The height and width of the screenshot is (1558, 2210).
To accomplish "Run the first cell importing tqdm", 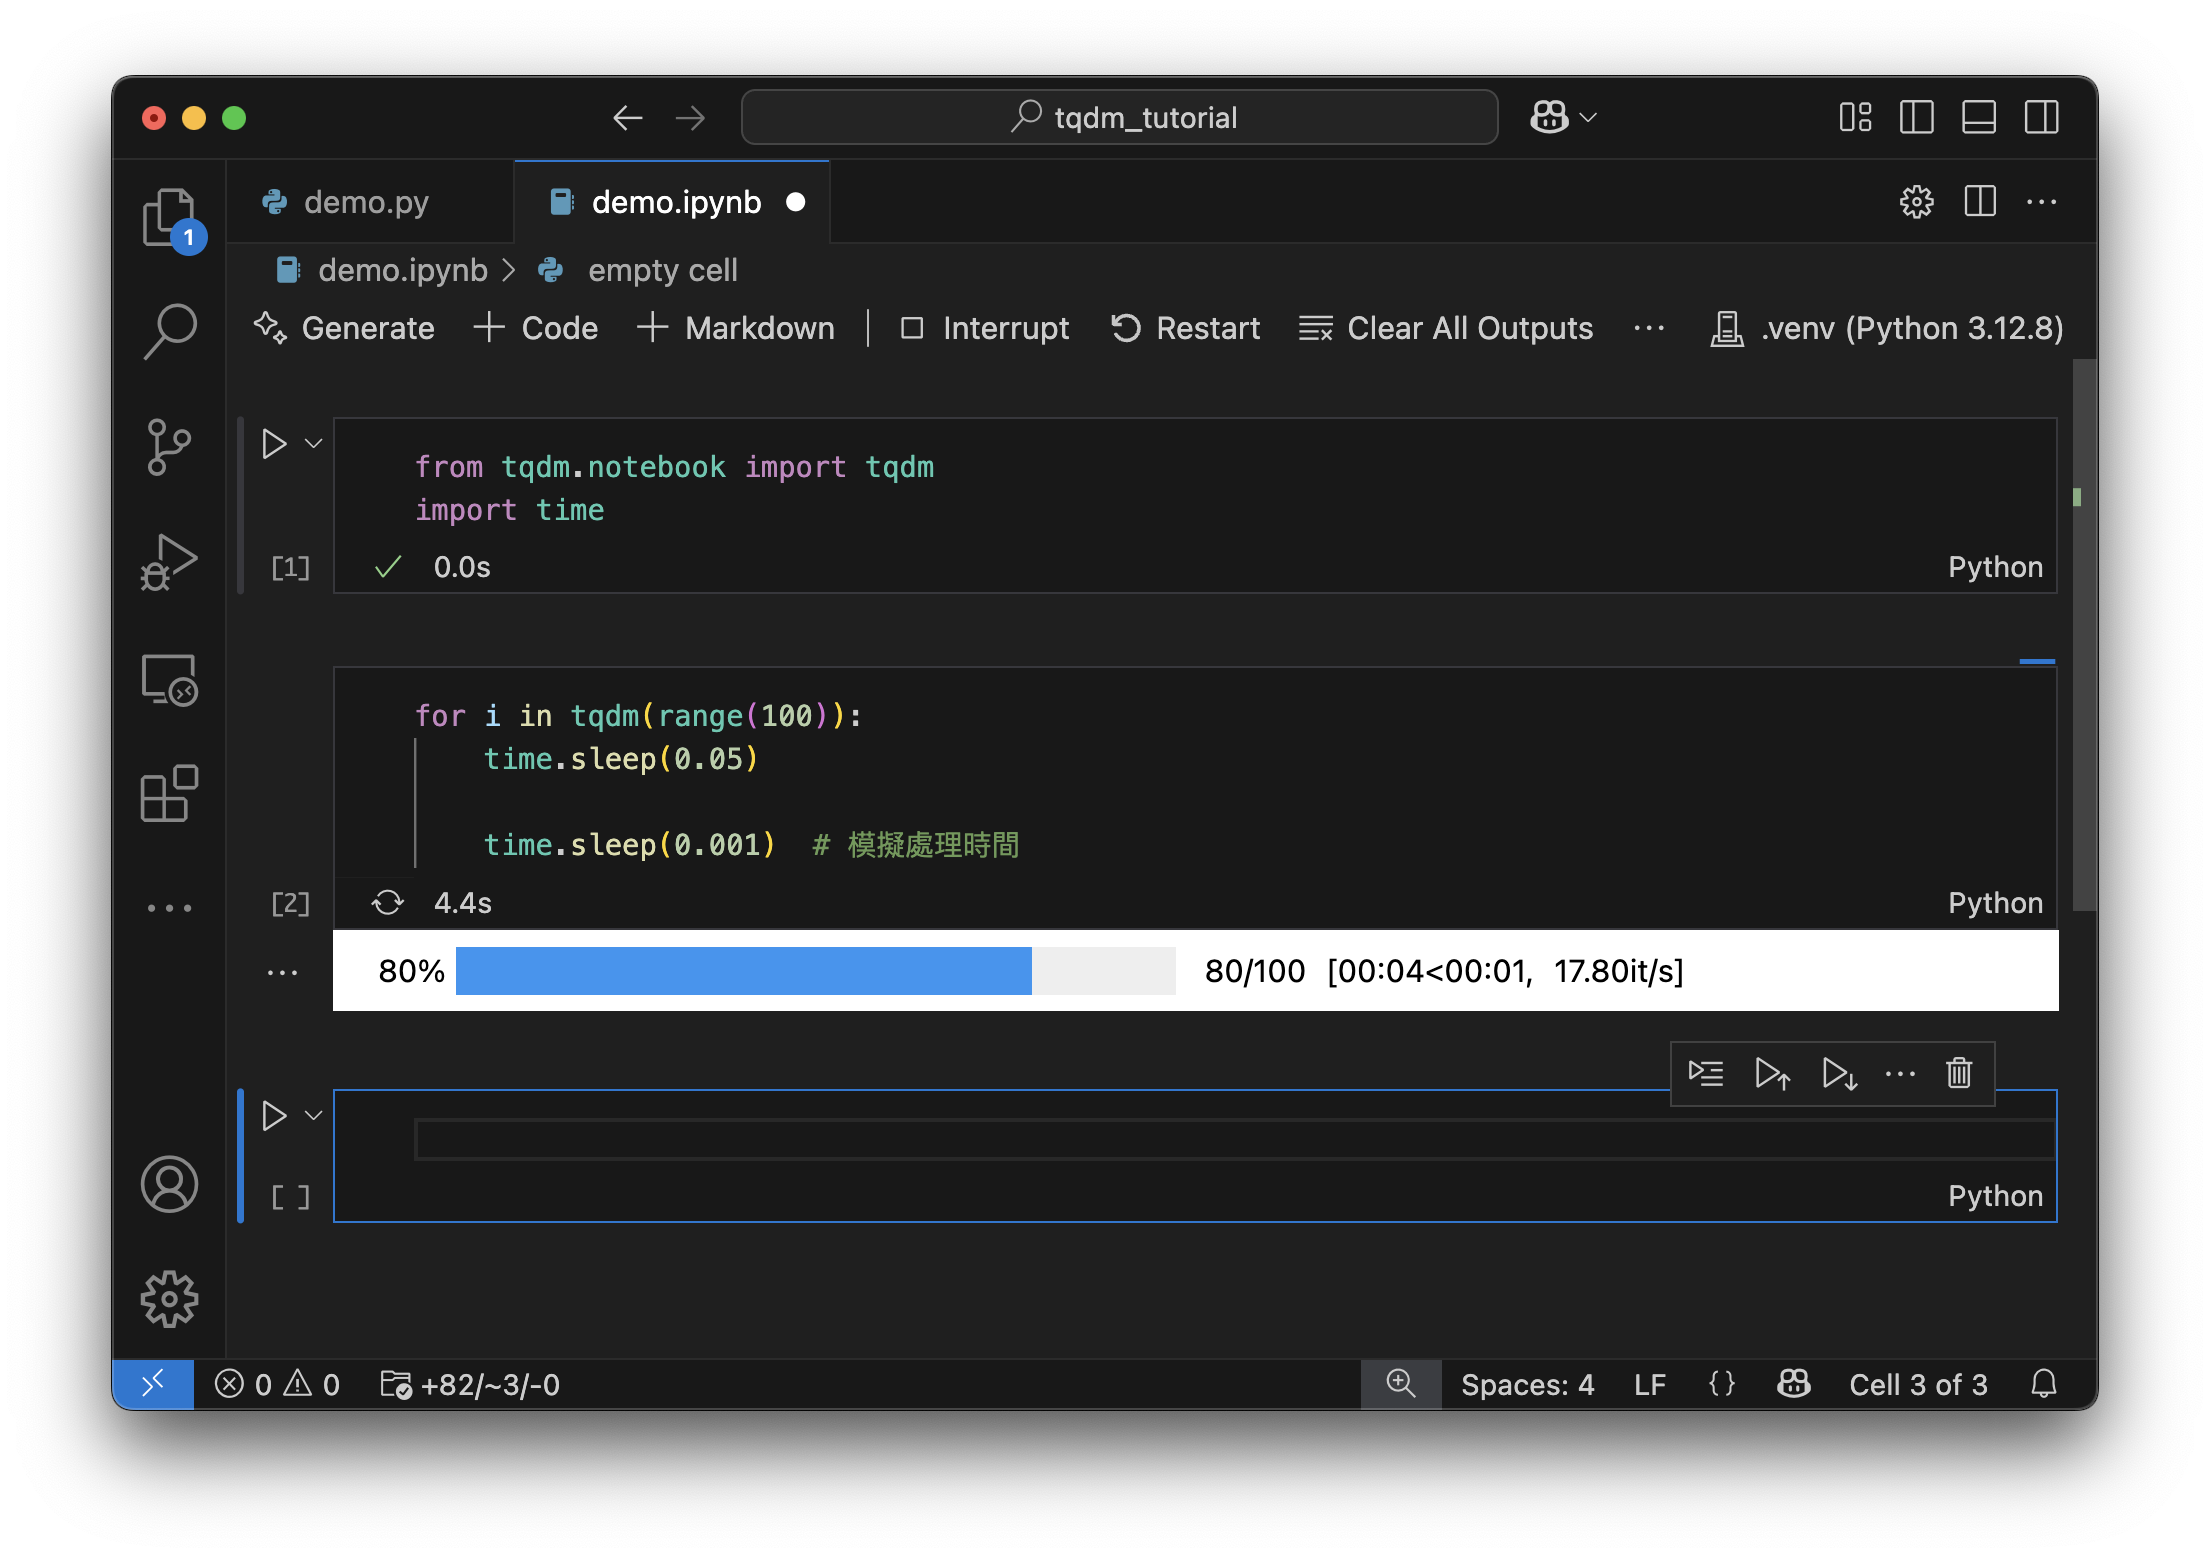I will point(273,443).
